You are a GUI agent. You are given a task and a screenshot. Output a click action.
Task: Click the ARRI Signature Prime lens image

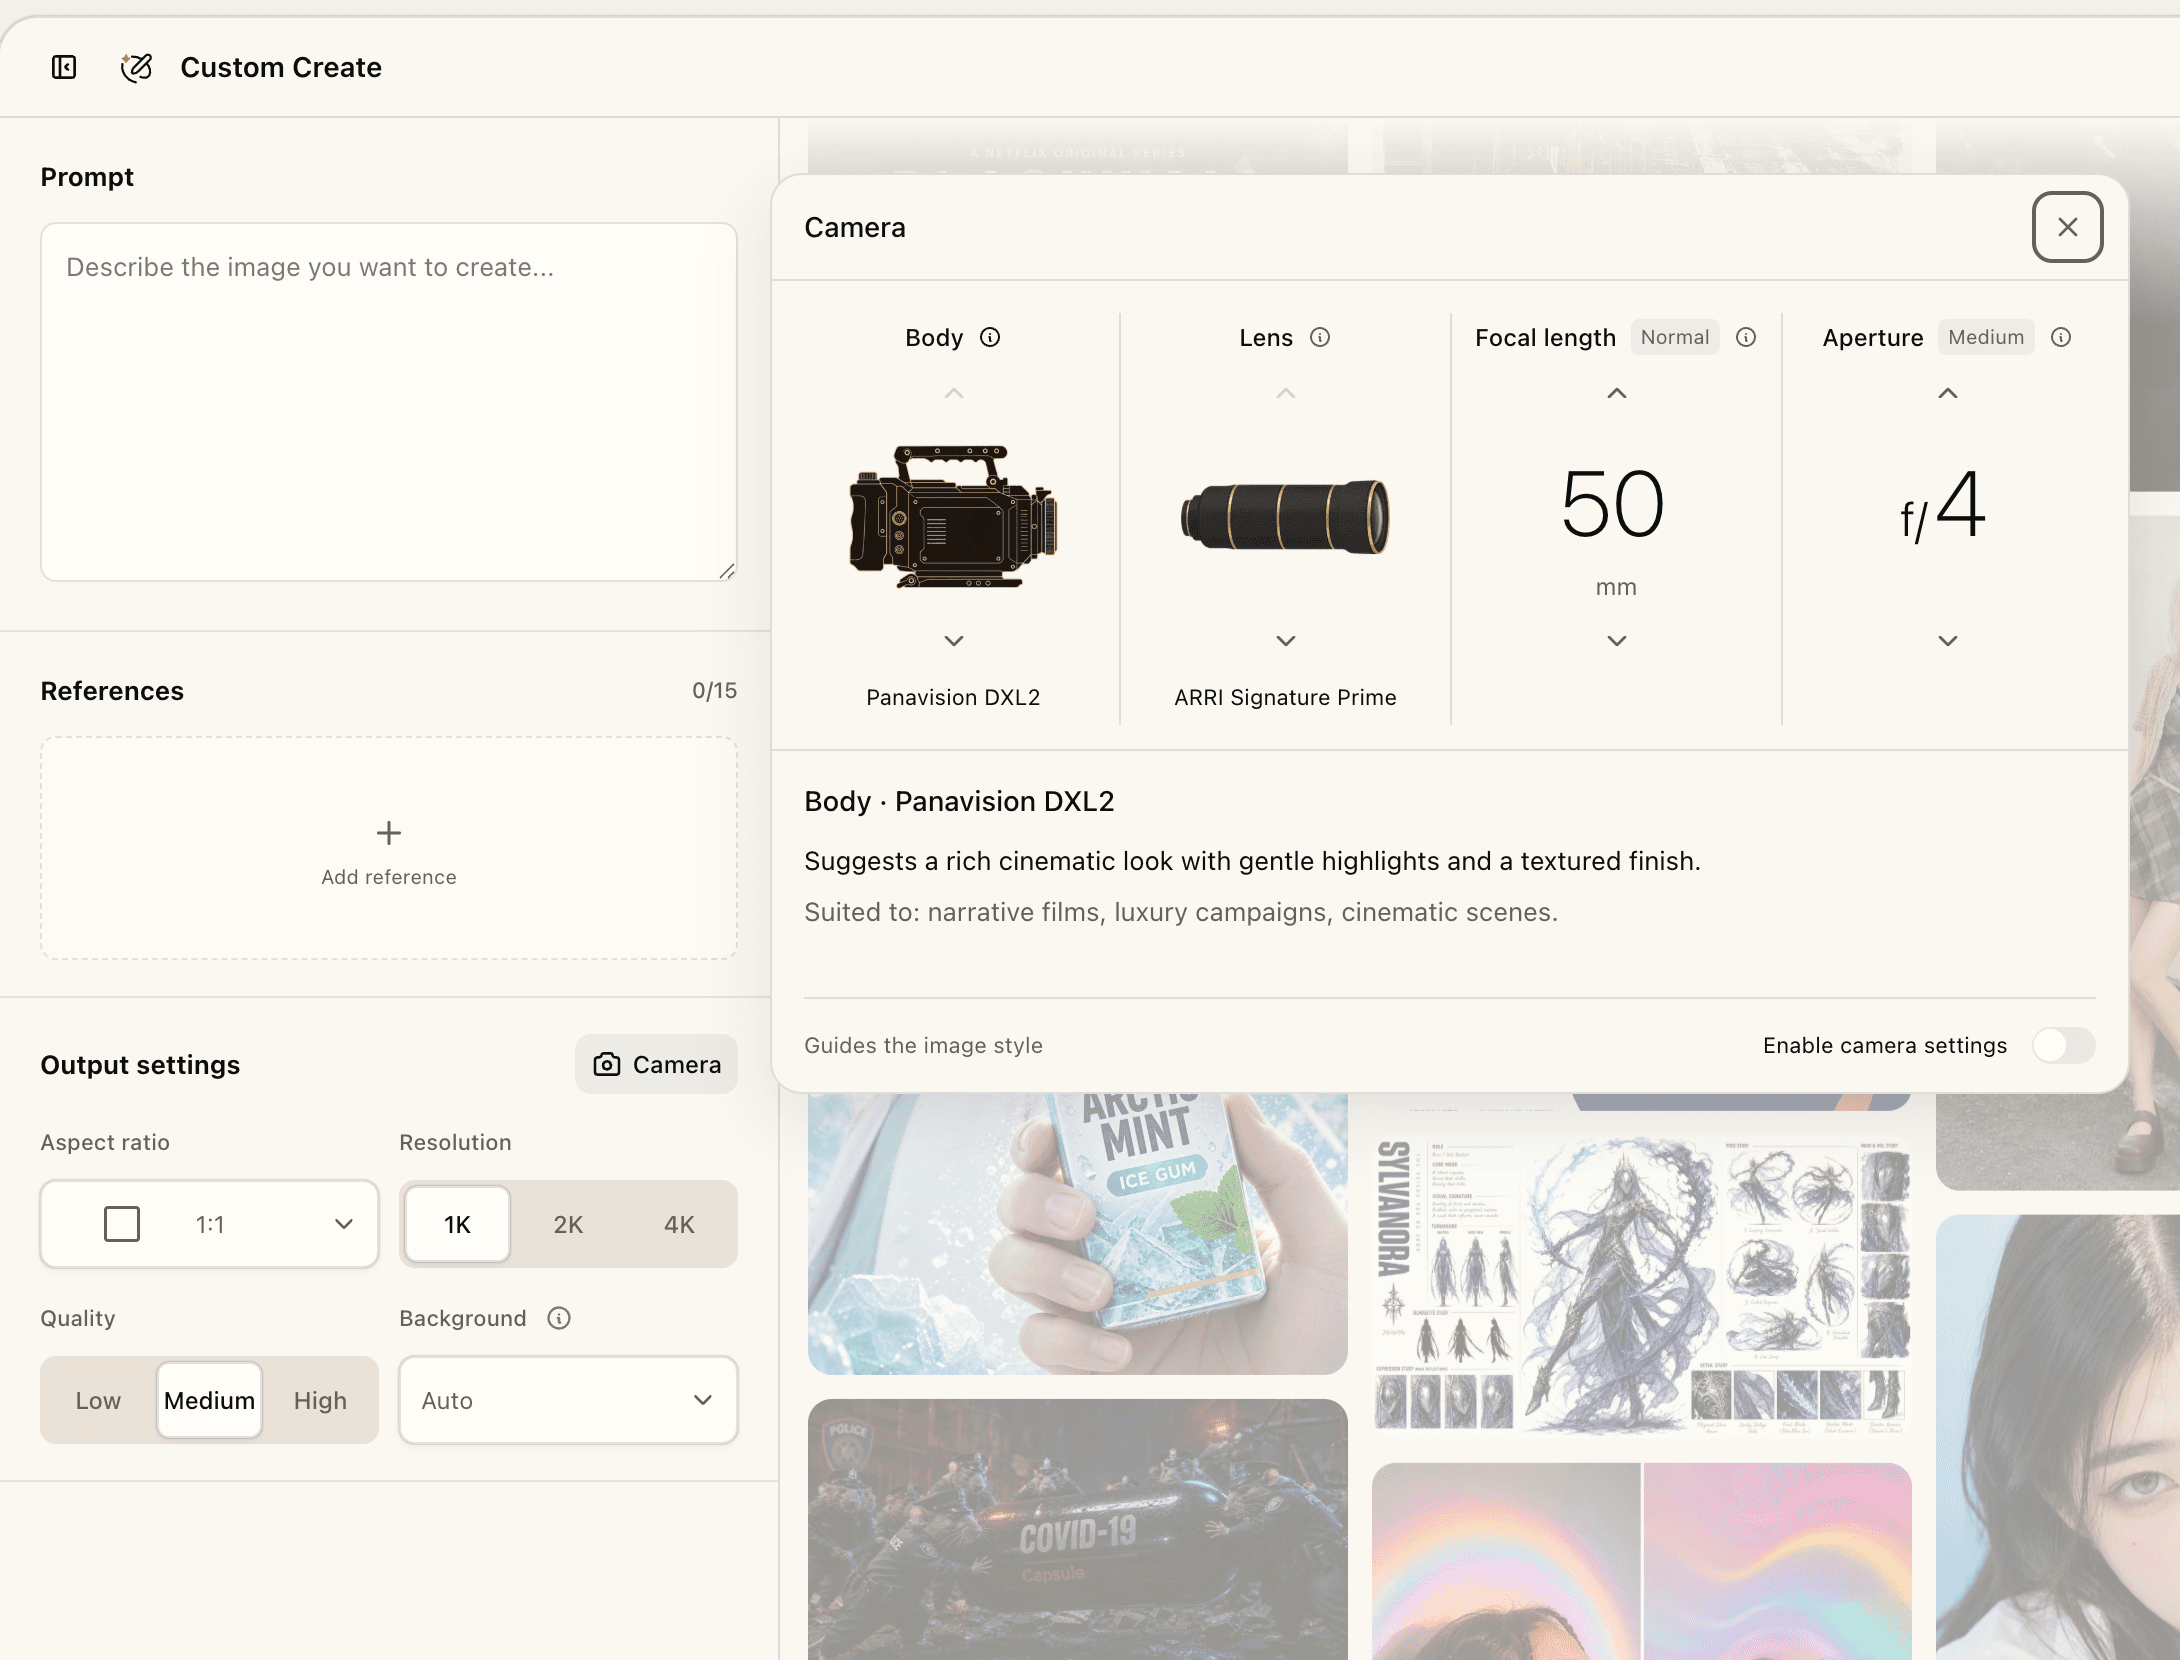point(1285,516)
